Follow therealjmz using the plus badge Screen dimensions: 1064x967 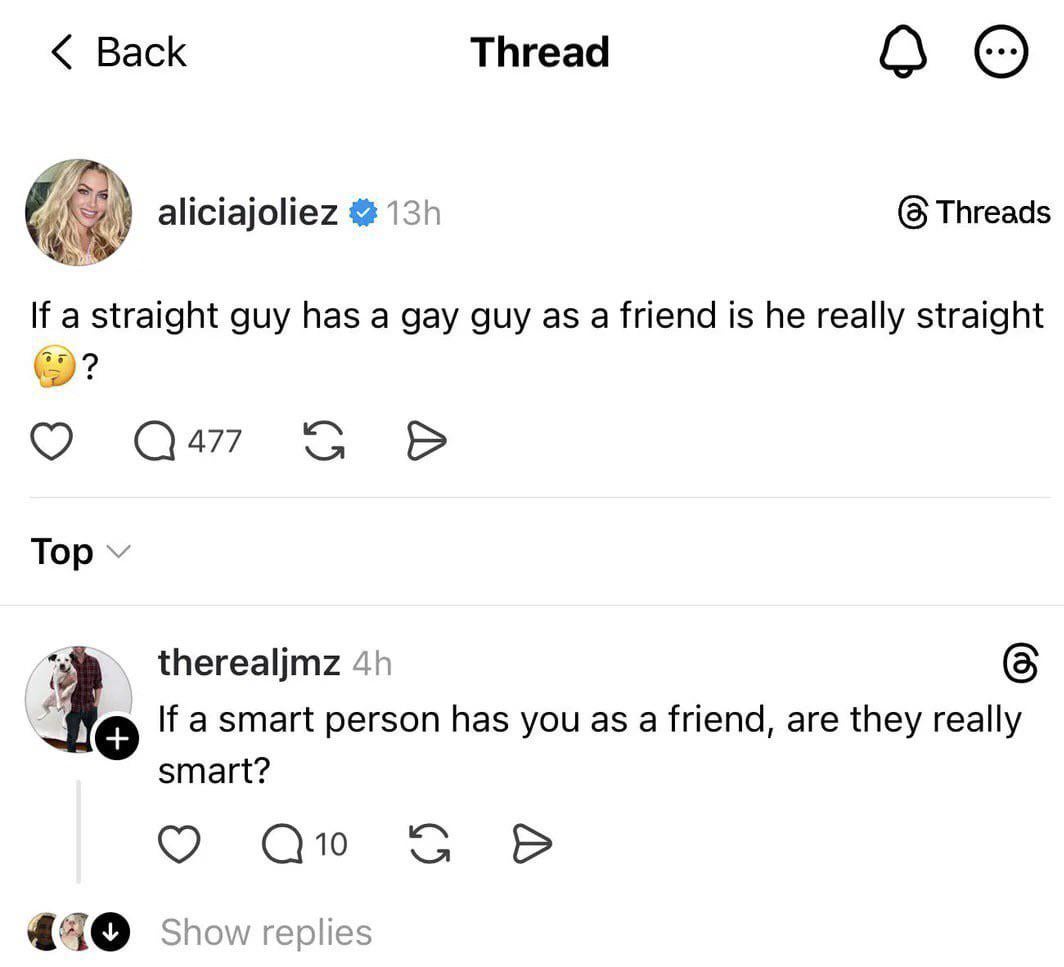pos(117,740)
